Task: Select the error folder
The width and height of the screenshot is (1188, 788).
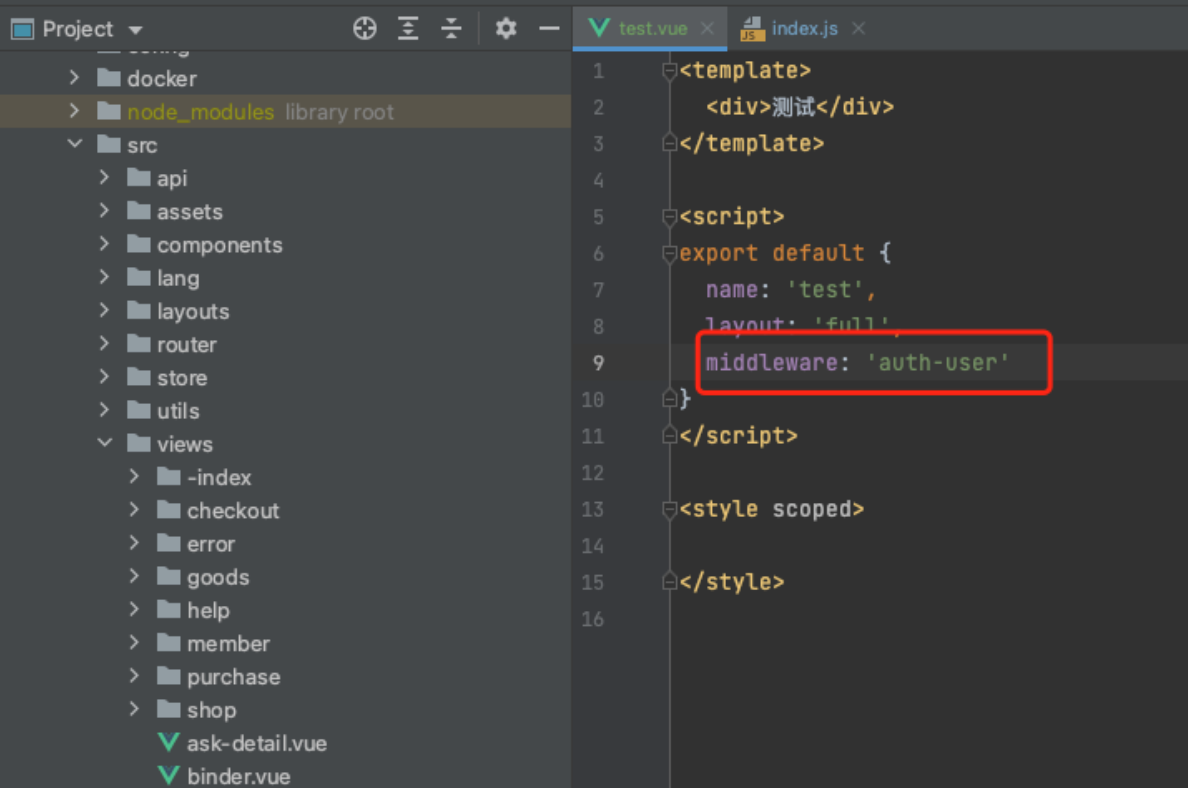Action: pyautogui.click(x=211, y=544)
